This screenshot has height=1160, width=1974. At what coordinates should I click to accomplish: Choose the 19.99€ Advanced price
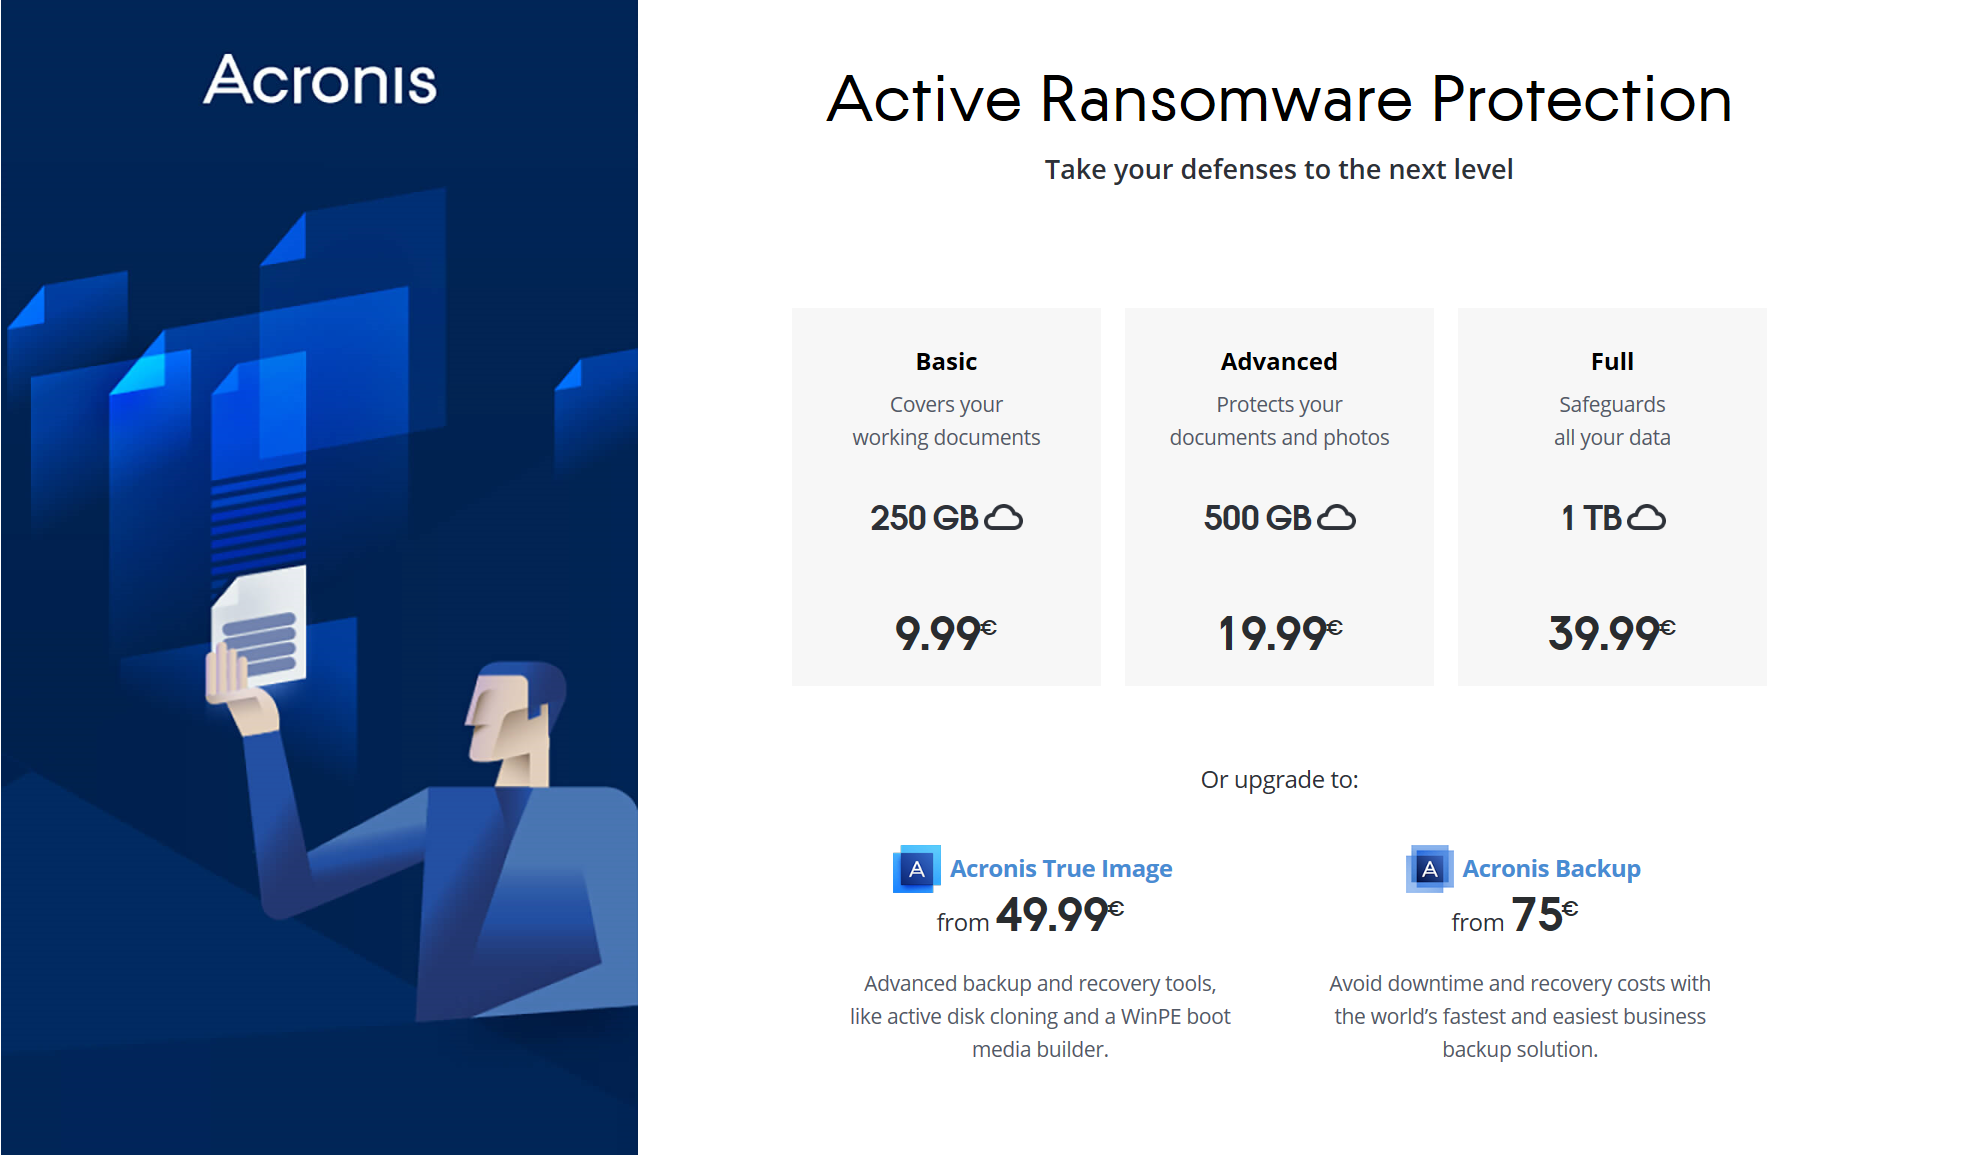pyautogui.click(x=1279, y=633)
